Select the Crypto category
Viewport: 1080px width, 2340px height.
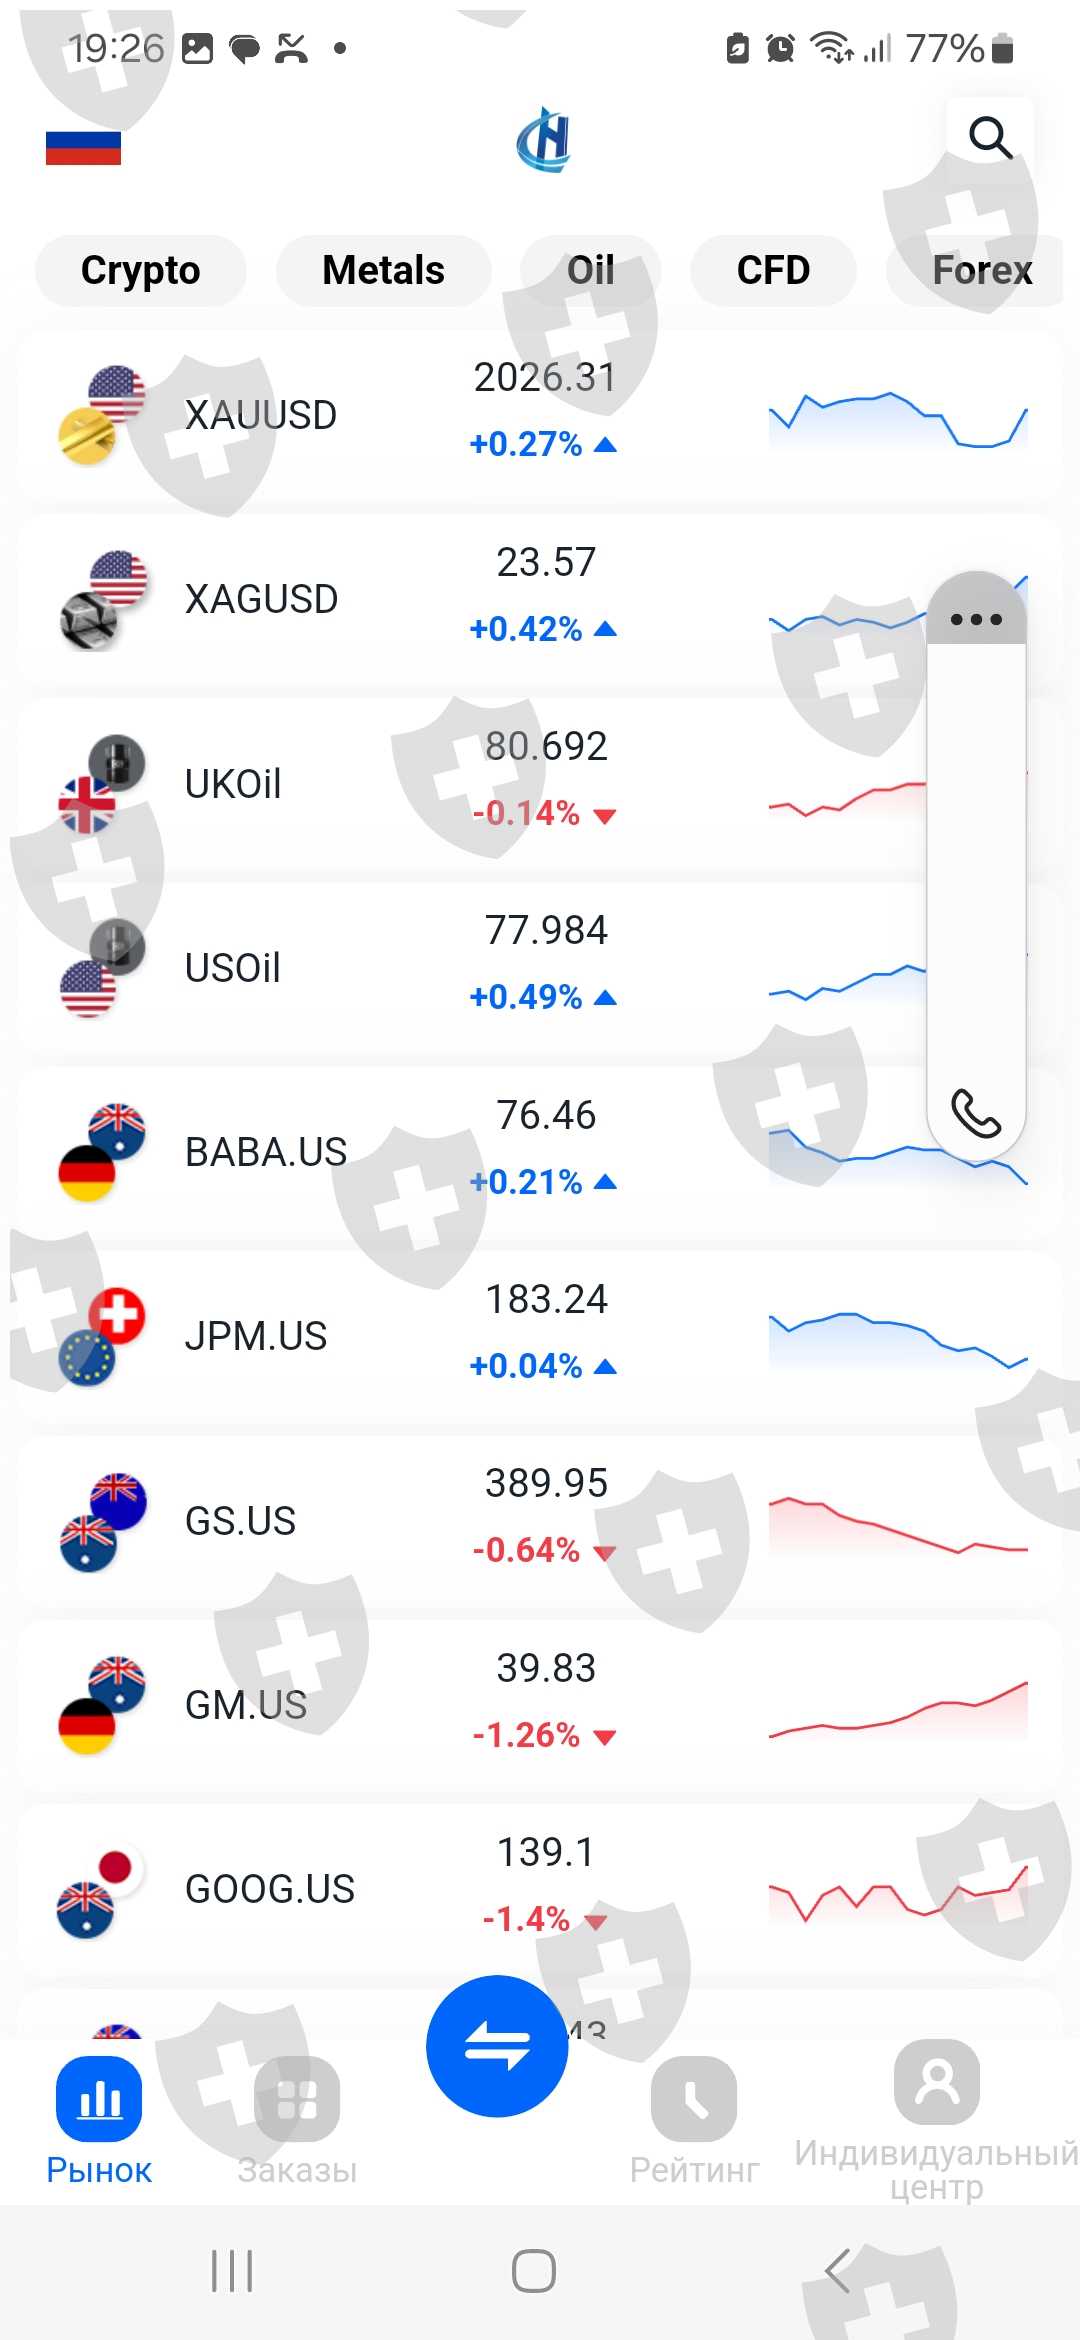click(140, 270)
